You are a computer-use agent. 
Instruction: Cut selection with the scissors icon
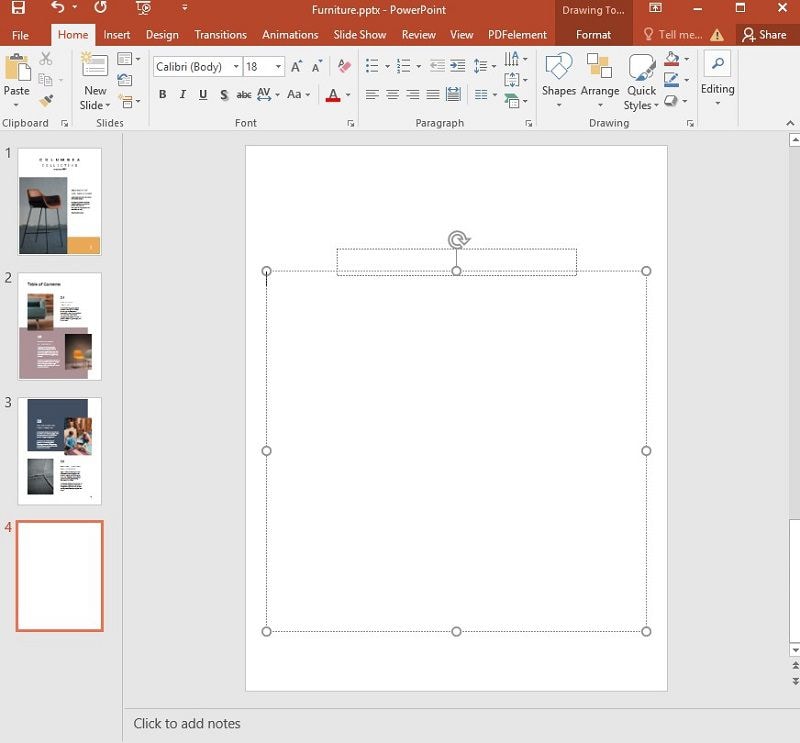tap(46, 59)
